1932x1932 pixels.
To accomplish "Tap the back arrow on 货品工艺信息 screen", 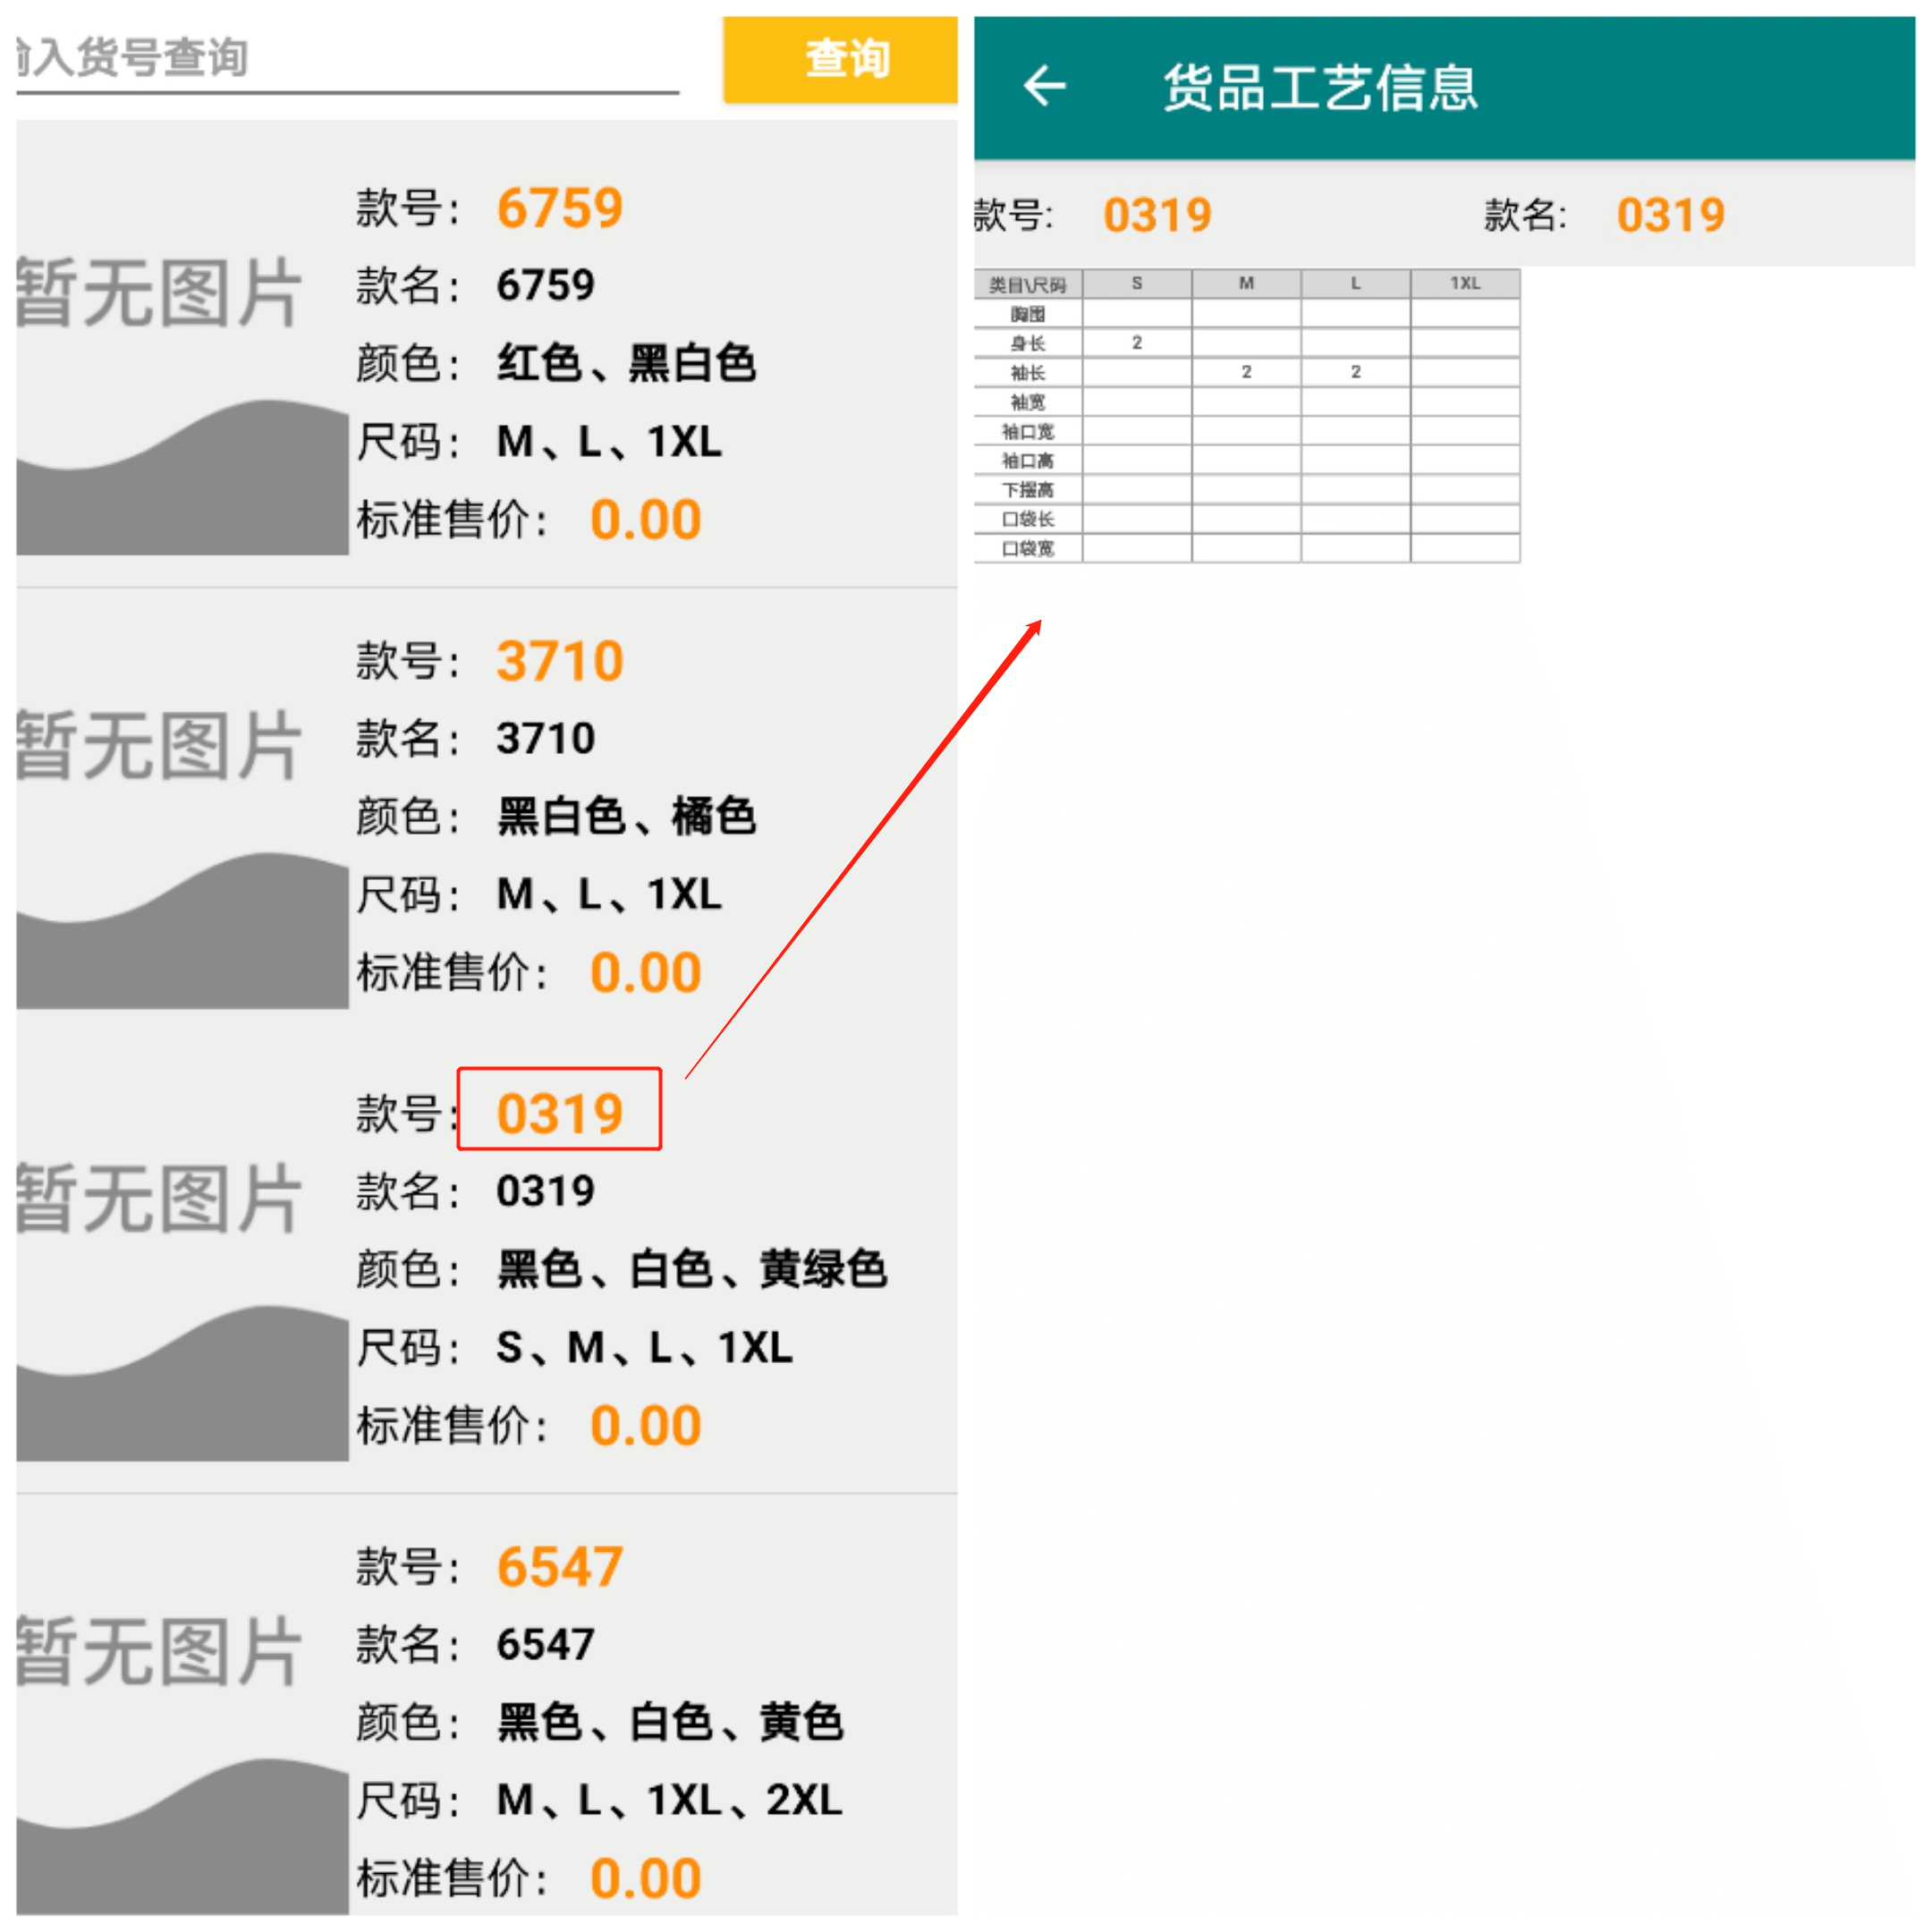I will click(x=1043, y=85).
